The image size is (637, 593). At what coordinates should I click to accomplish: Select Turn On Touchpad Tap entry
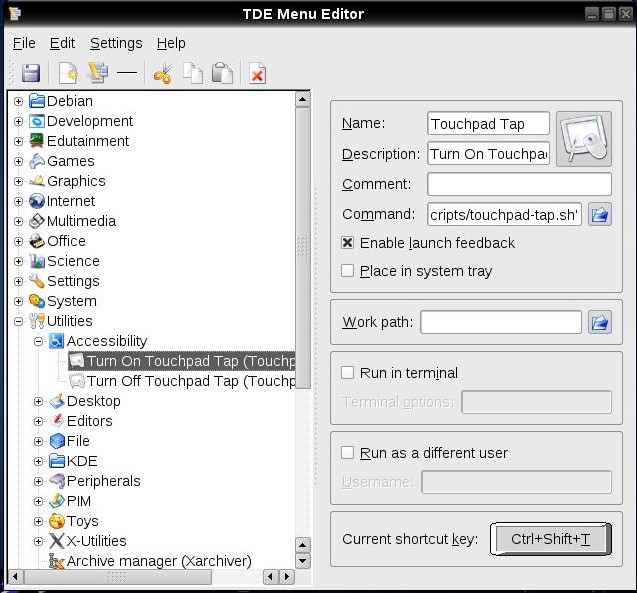pyautogui.click(x=182, y=361)
